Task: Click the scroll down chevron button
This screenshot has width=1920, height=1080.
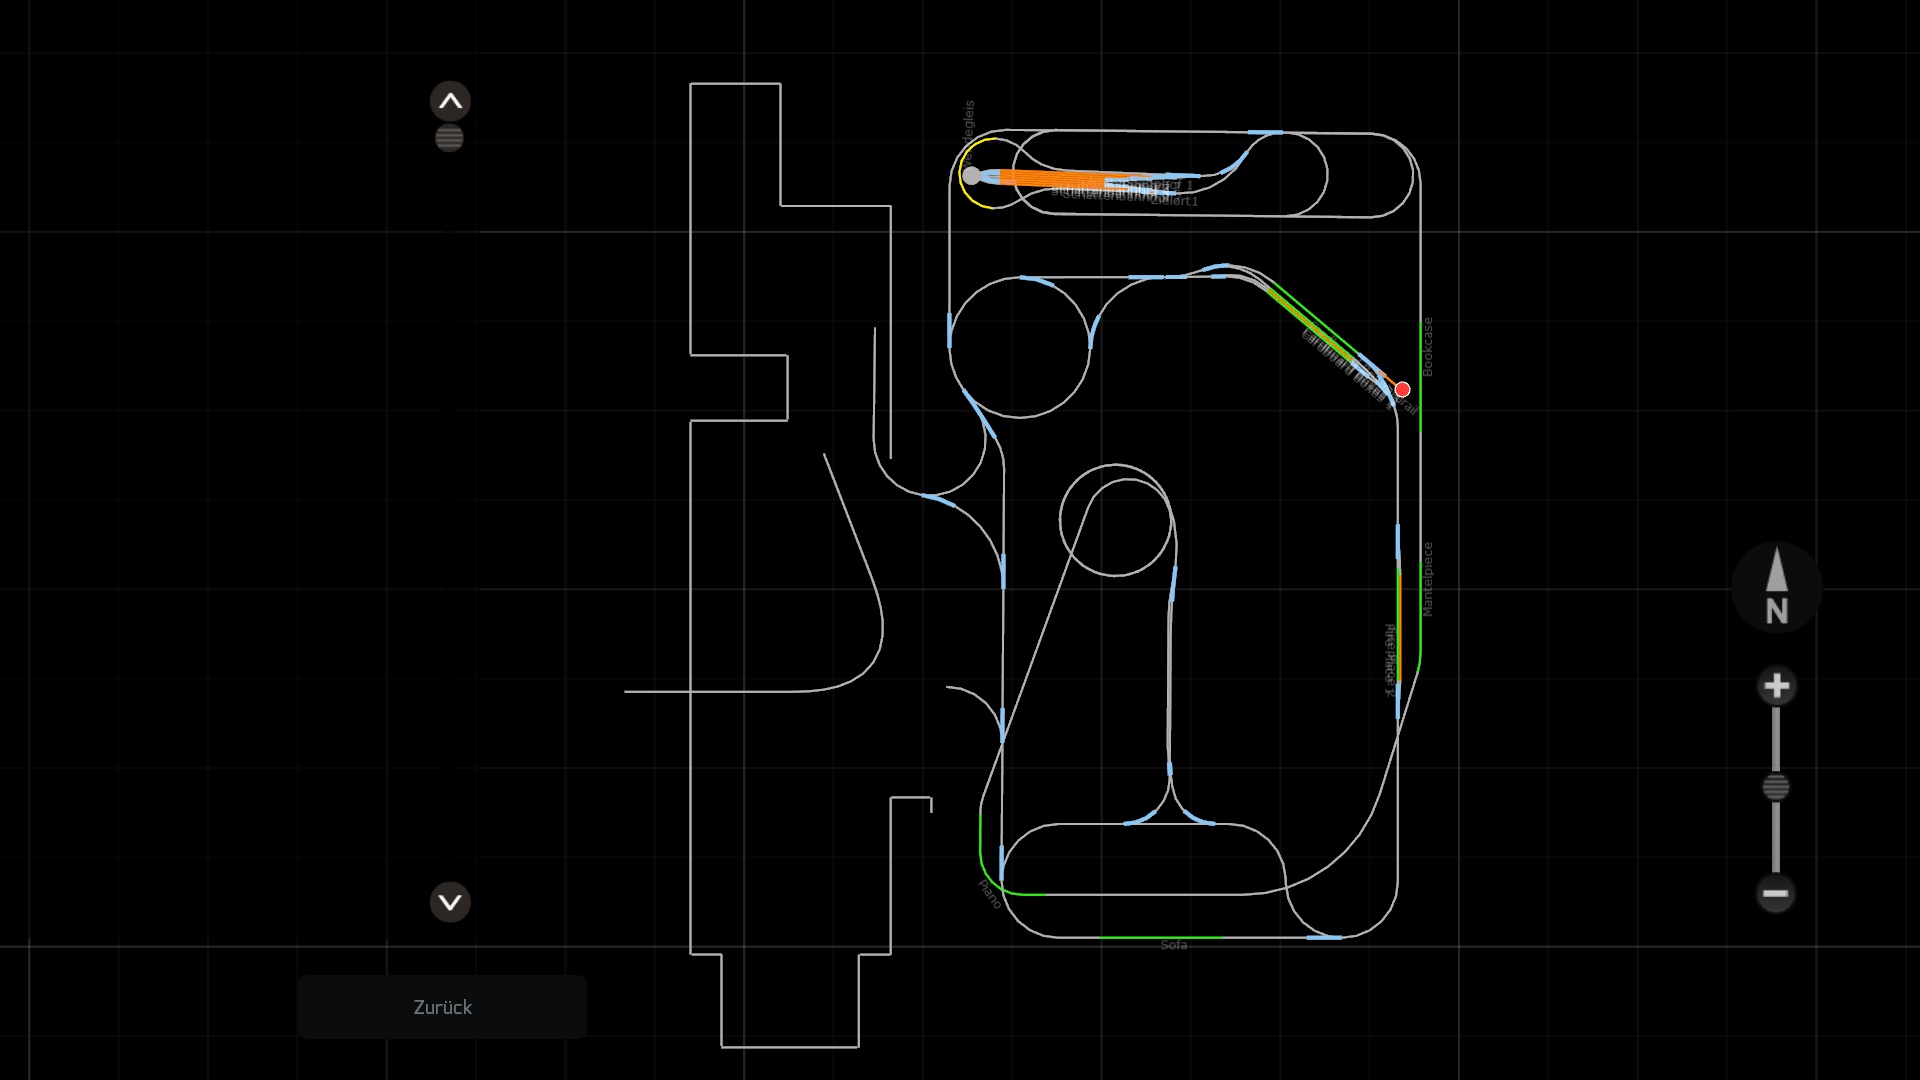Action: coord(450,902)
